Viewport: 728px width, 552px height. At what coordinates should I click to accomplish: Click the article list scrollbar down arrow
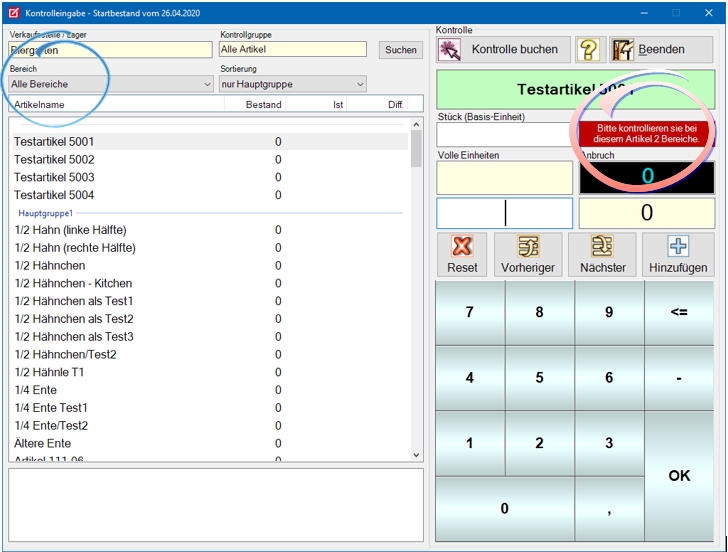(417, 455)
